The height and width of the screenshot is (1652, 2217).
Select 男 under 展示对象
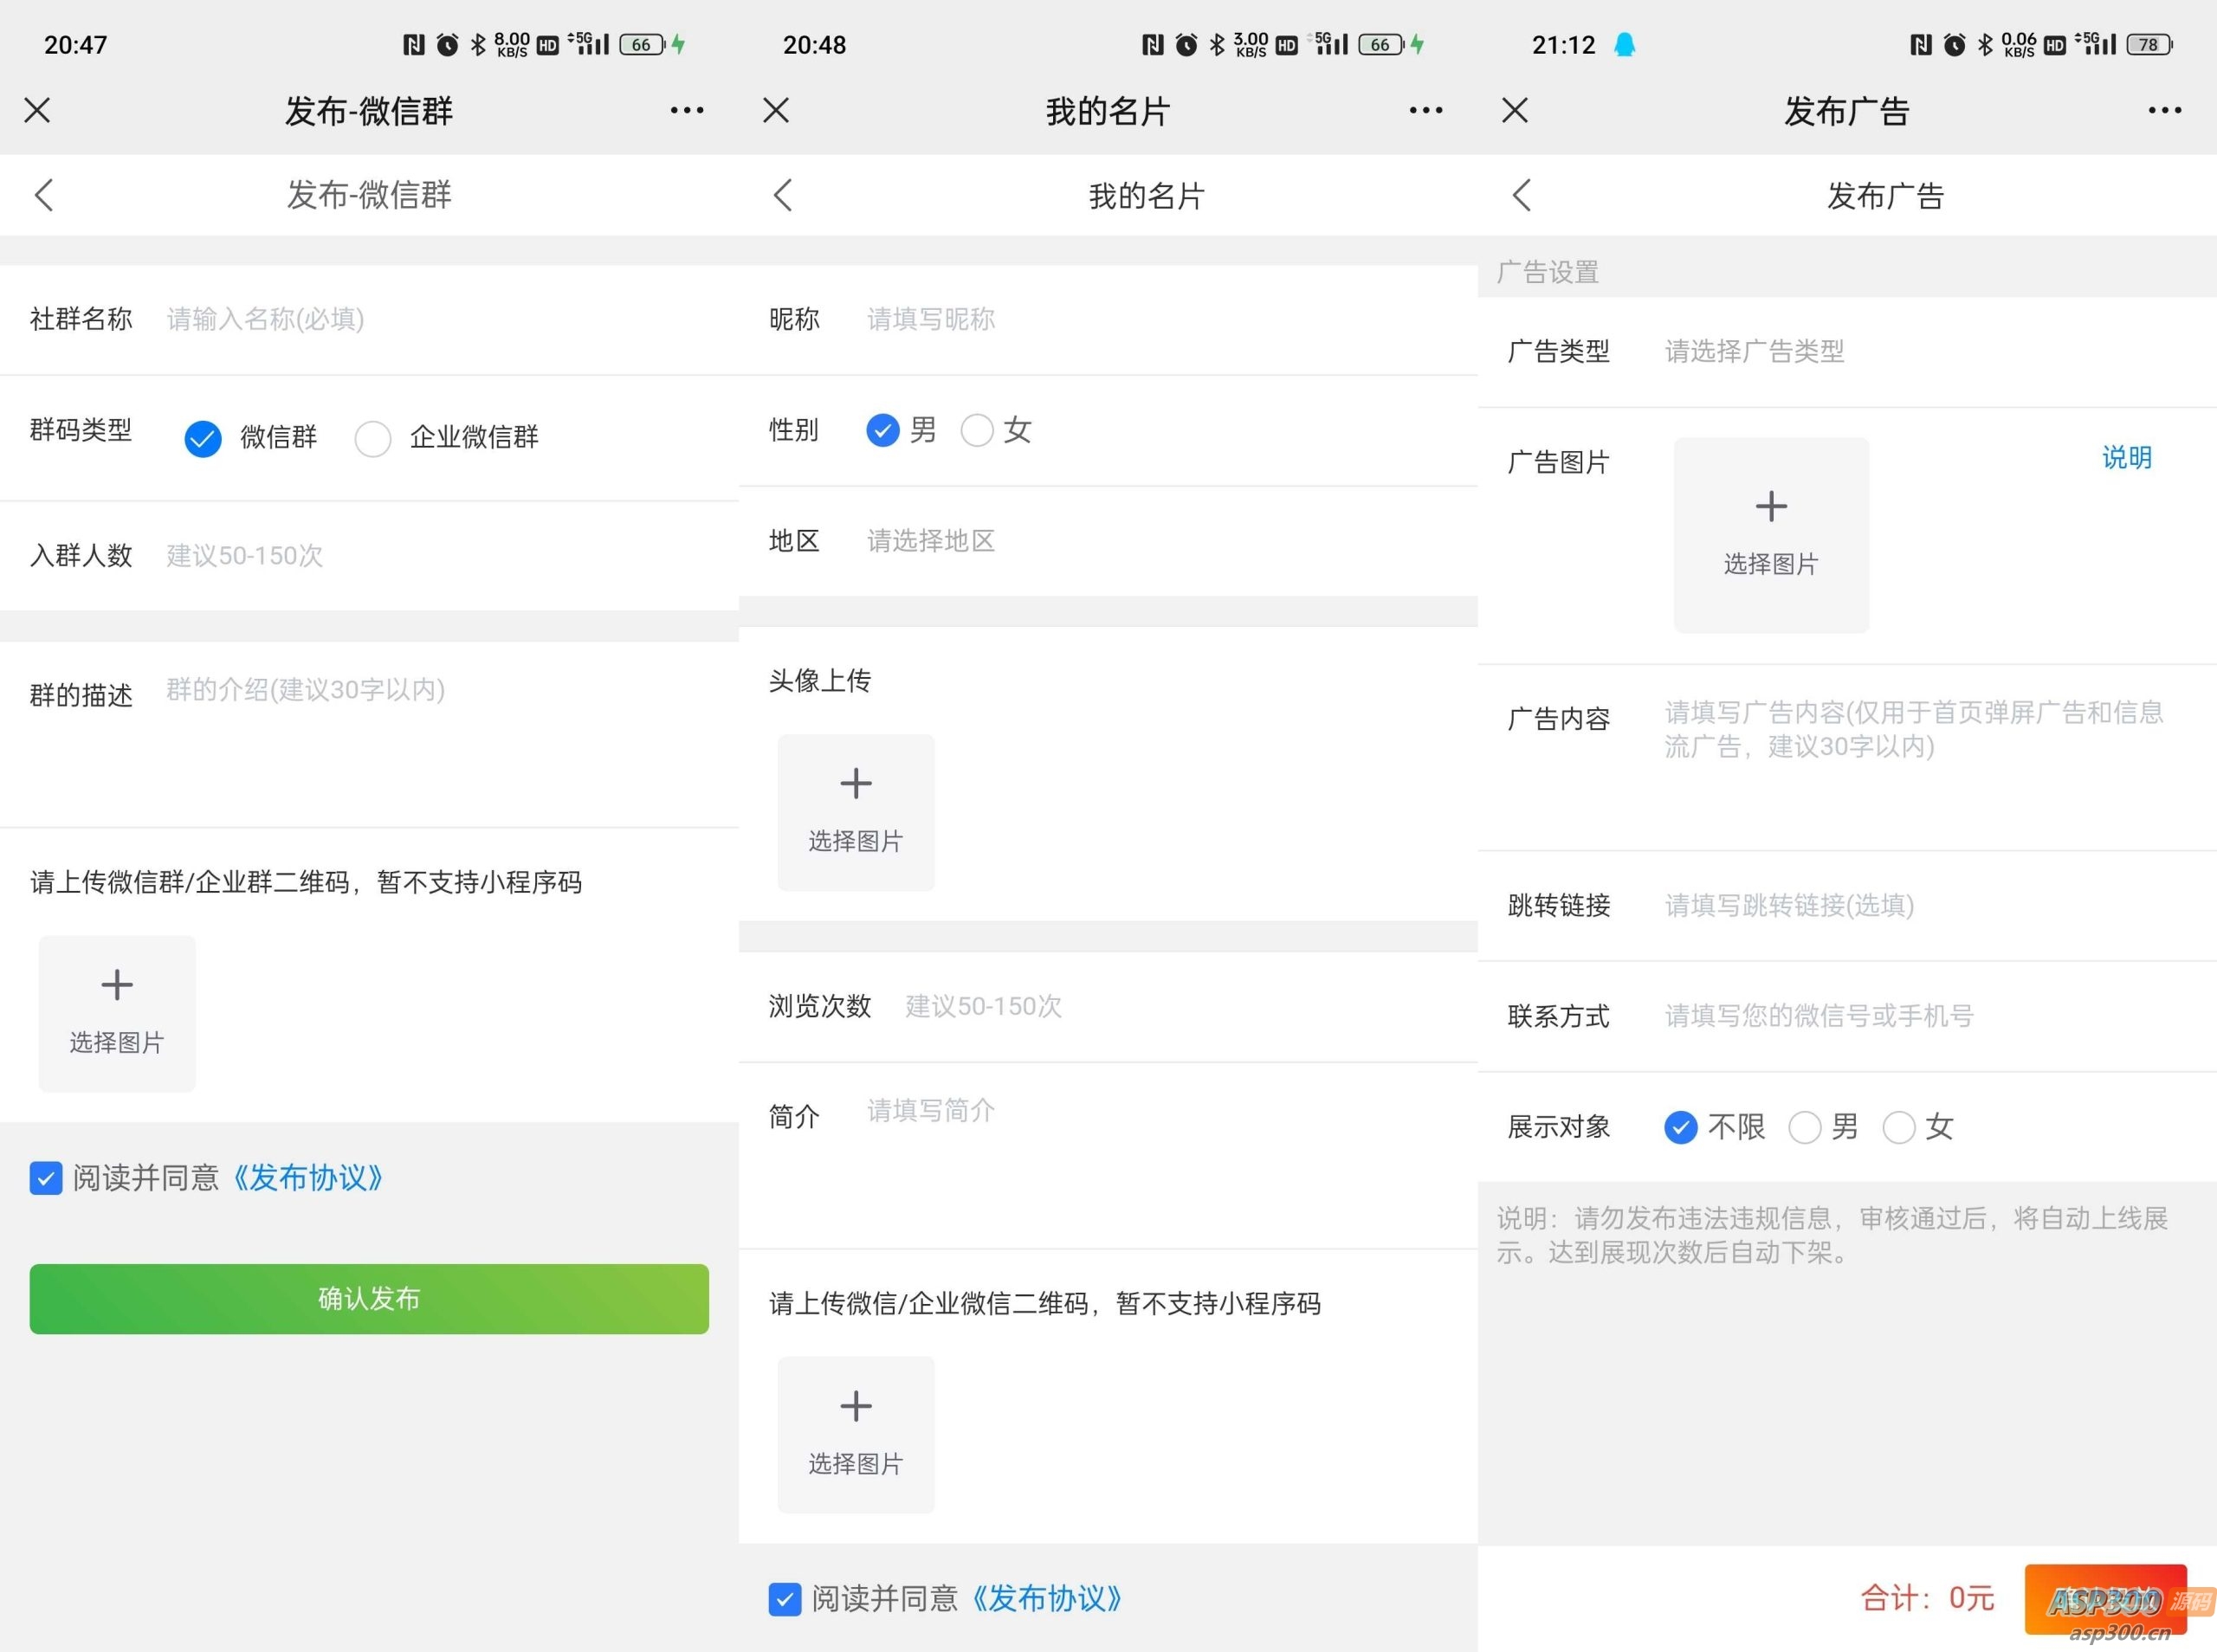(1804, 1127)
